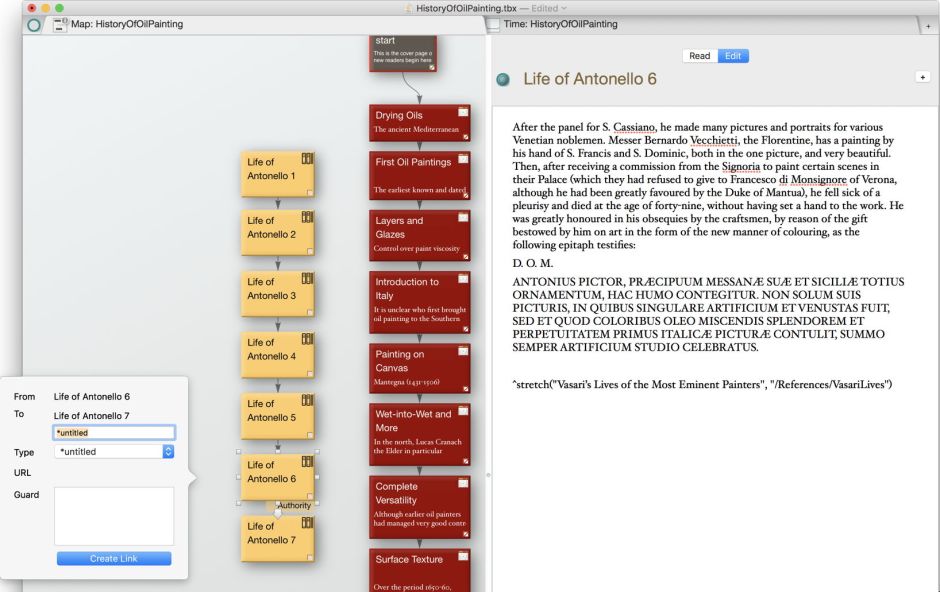Click the badge icon on Drying Oils note
This screenshot has width=940, height=592.
click(x=463, y=111)
